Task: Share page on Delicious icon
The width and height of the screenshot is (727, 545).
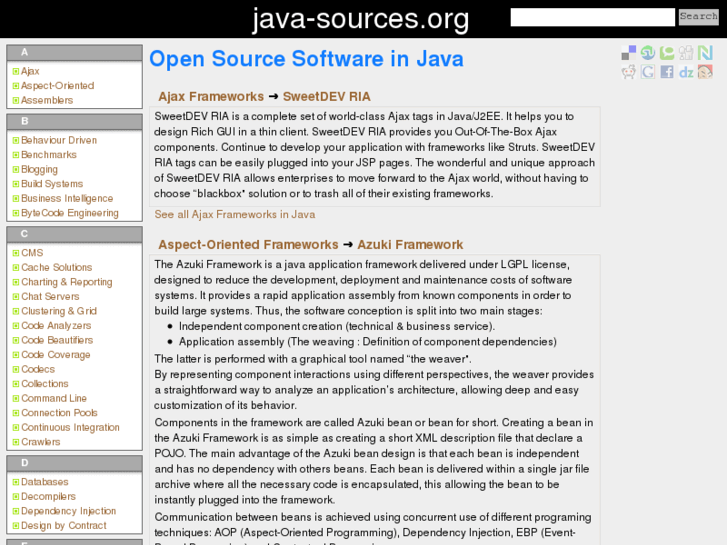Action: click(629, 52)
